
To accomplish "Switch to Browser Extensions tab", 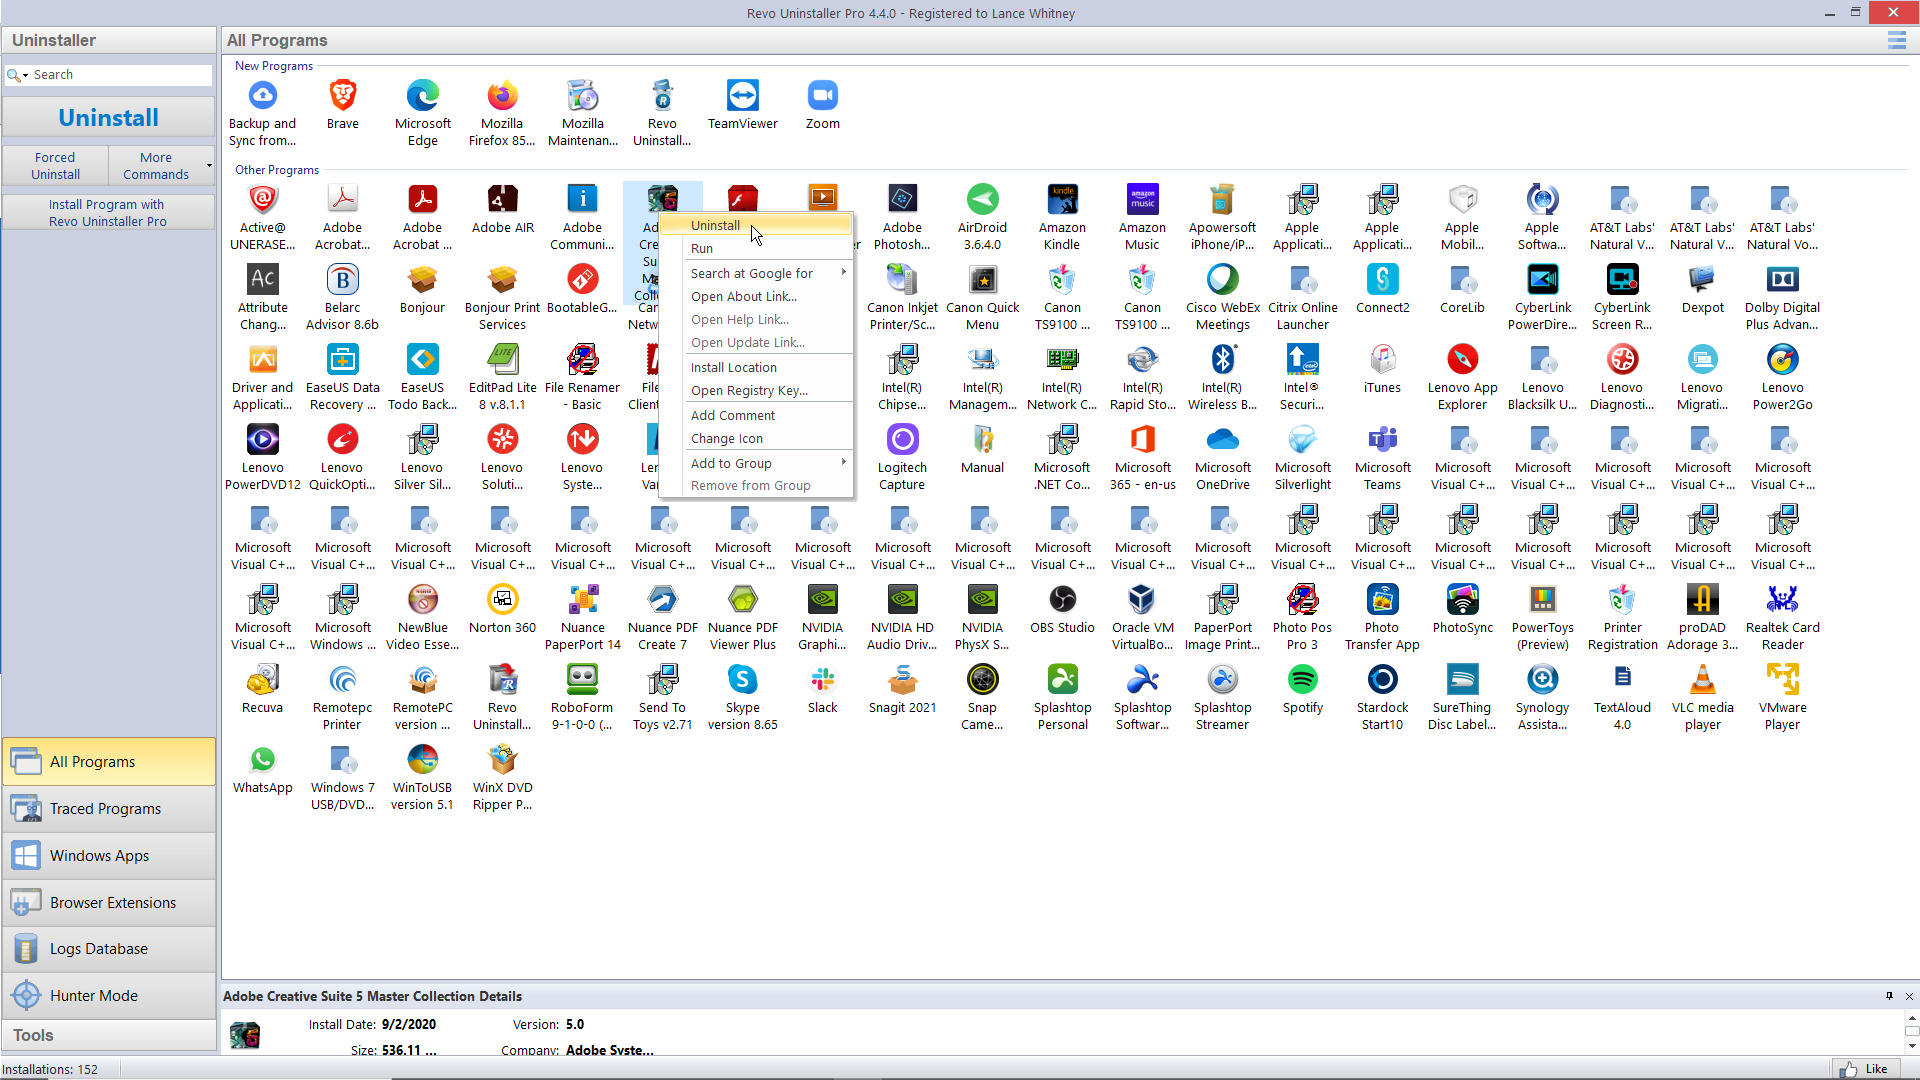I will 112,901.
